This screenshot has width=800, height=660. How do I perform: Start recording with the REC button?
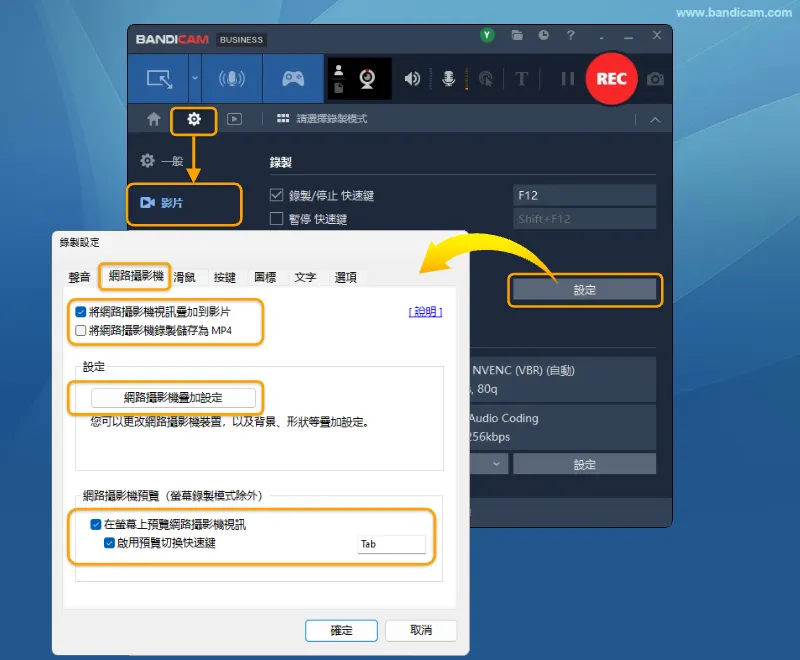[611, 79]
